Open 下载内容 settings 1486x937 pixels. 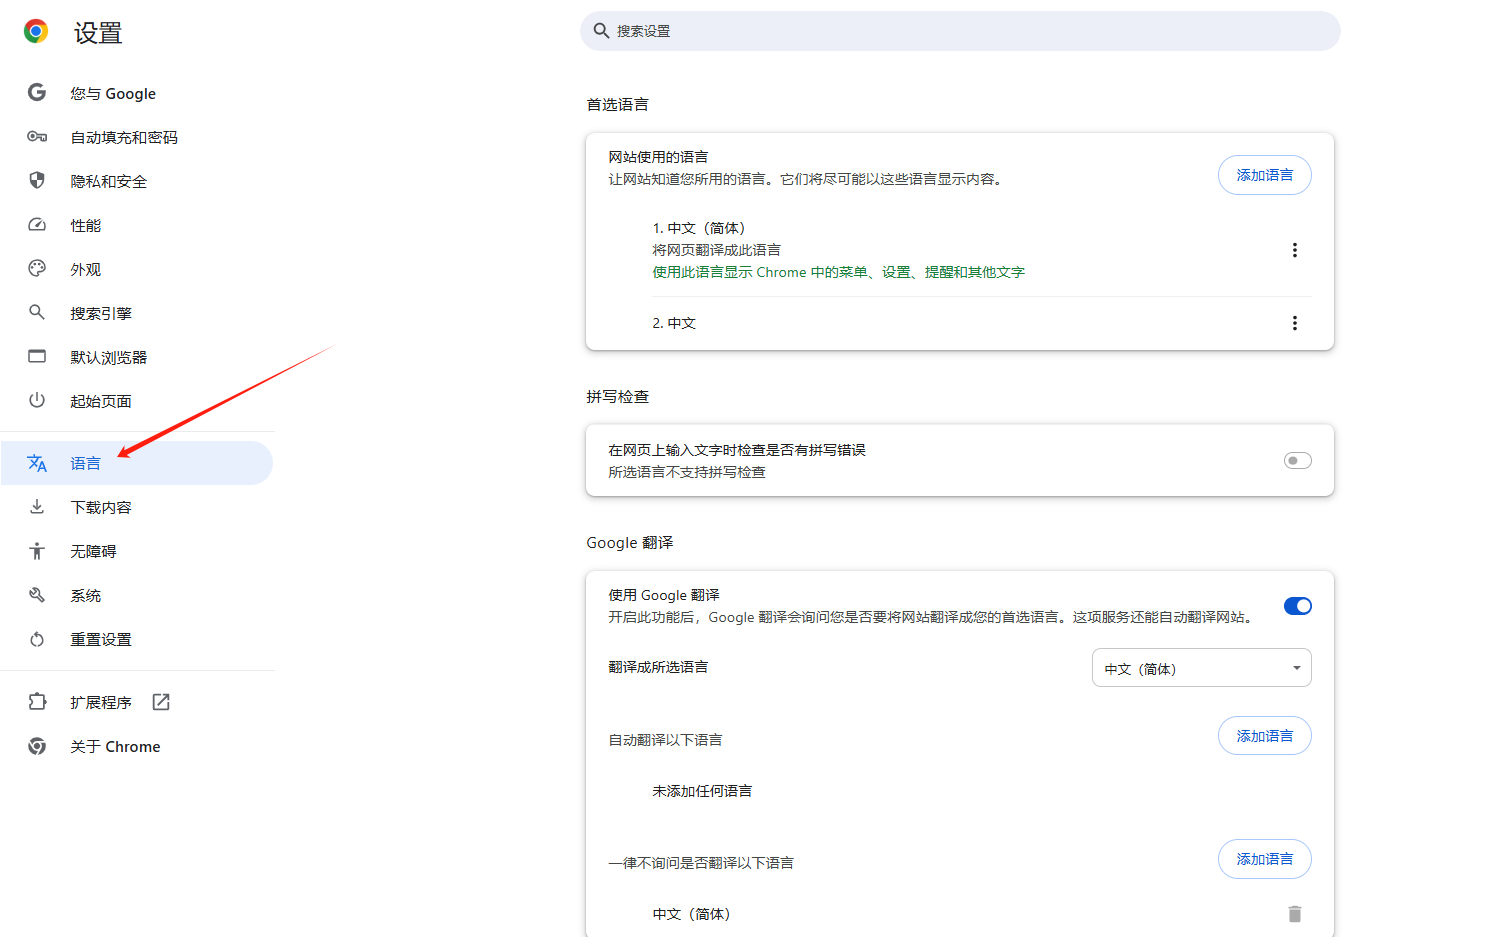[x=137, y=507]
